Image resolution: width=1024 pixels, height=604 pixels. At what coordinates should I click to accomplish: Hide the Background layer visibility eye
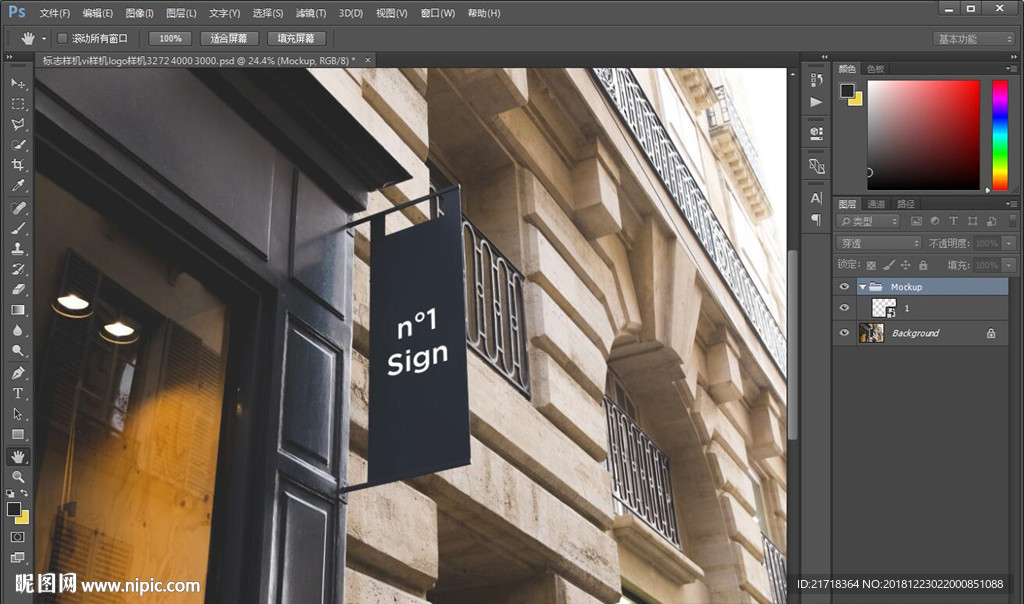(844, 333)
